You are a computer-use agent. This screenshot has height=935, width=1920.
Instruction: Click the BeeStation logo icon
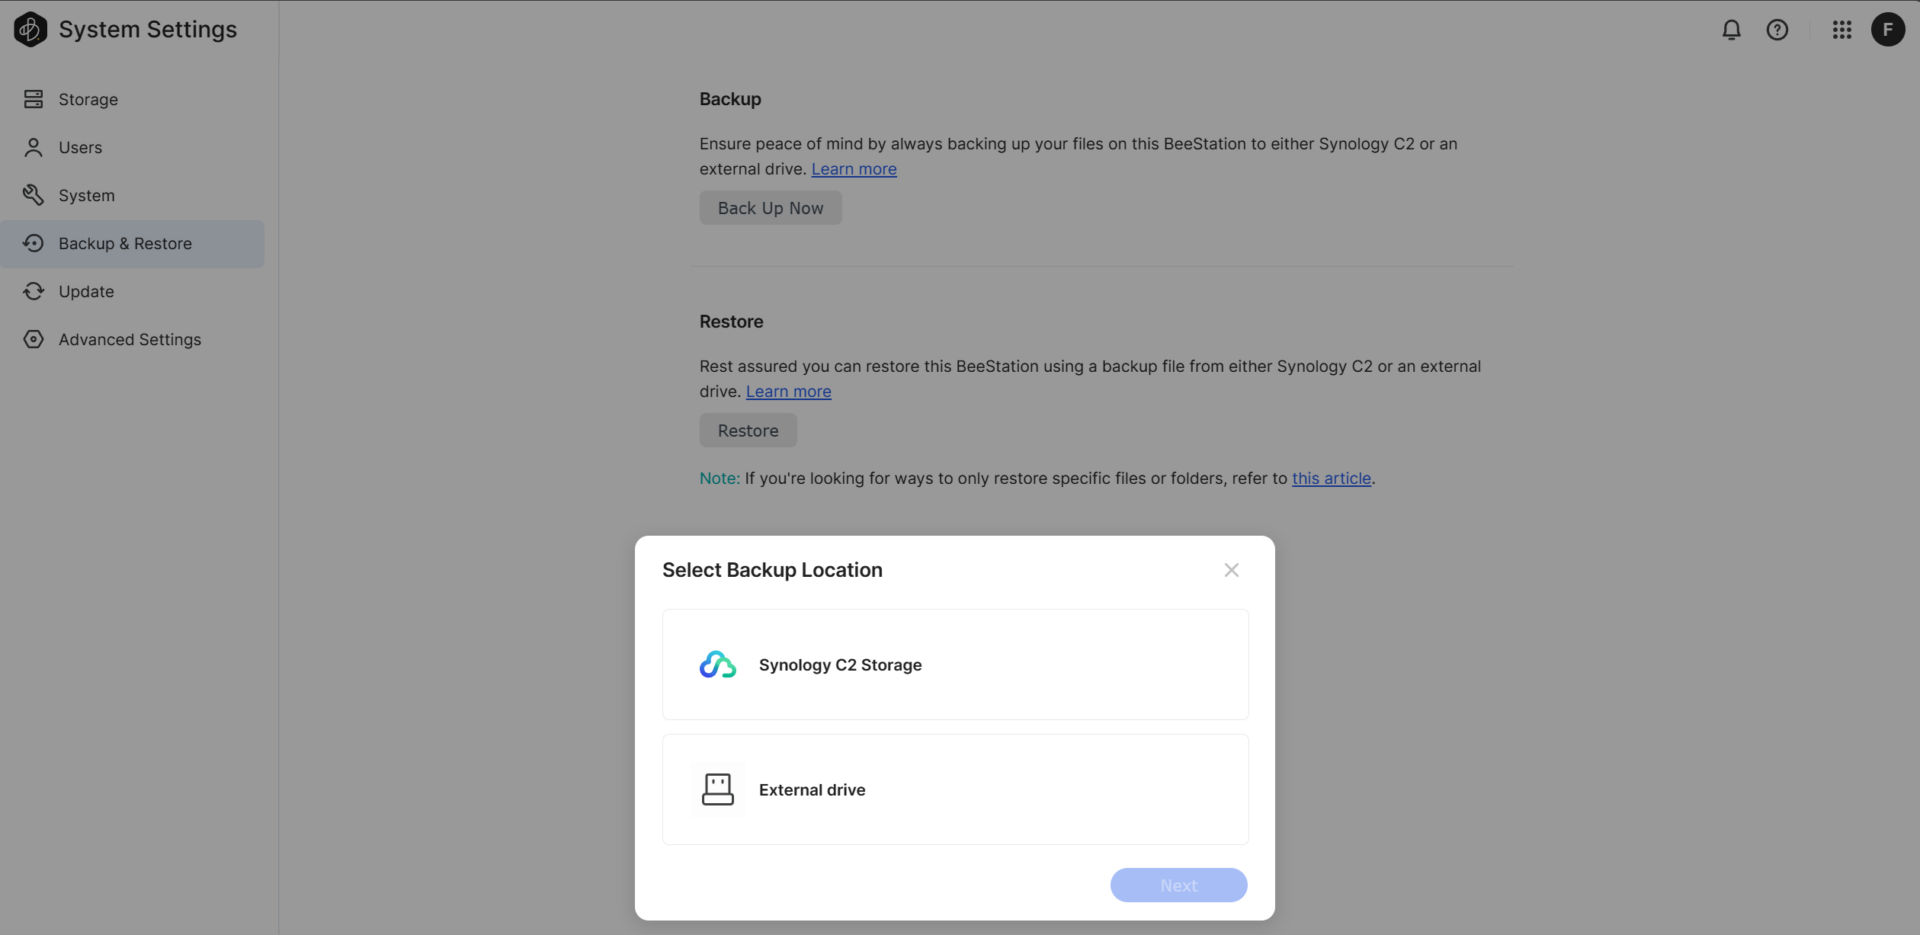pos(30,29)
